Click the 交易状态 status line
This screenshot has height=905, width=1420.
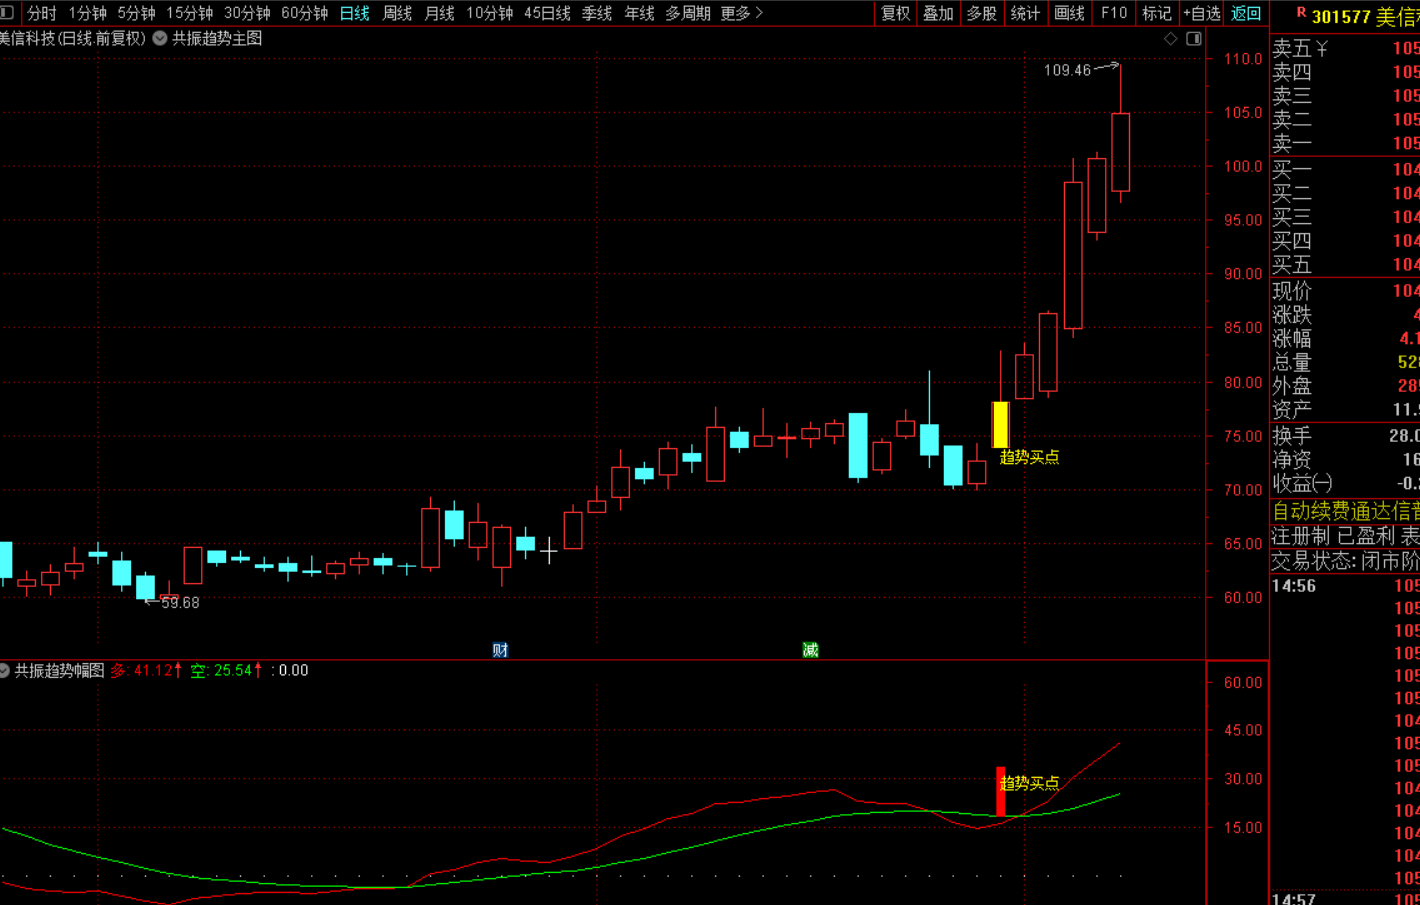tap(1345, 561)
